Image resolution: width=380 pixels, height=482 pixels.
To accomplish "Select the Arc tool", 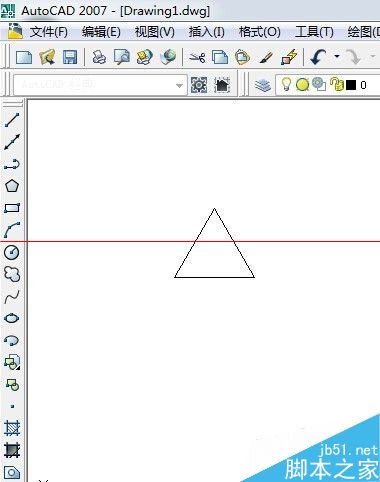I will (x=12, y=230).
